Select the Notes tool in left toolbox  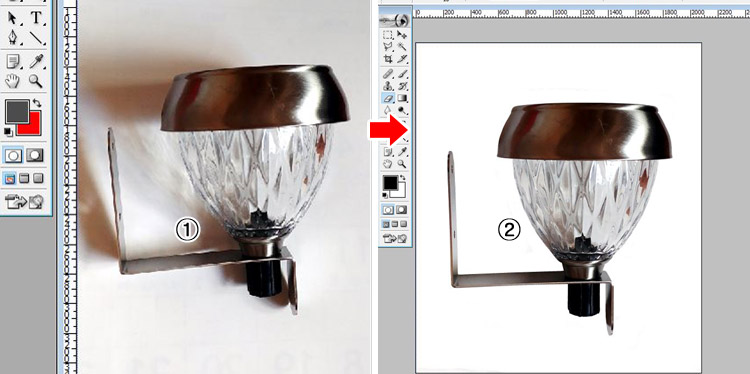tap(13, 61)
